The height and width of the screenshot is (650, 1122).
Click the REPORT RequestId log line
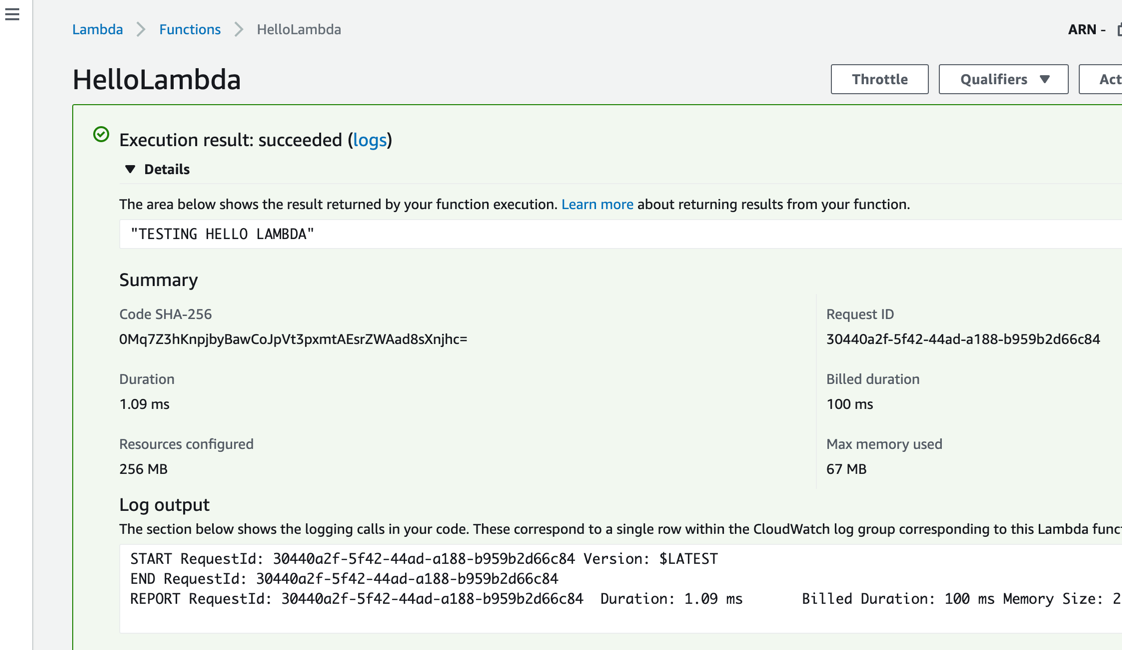point(626,599)
